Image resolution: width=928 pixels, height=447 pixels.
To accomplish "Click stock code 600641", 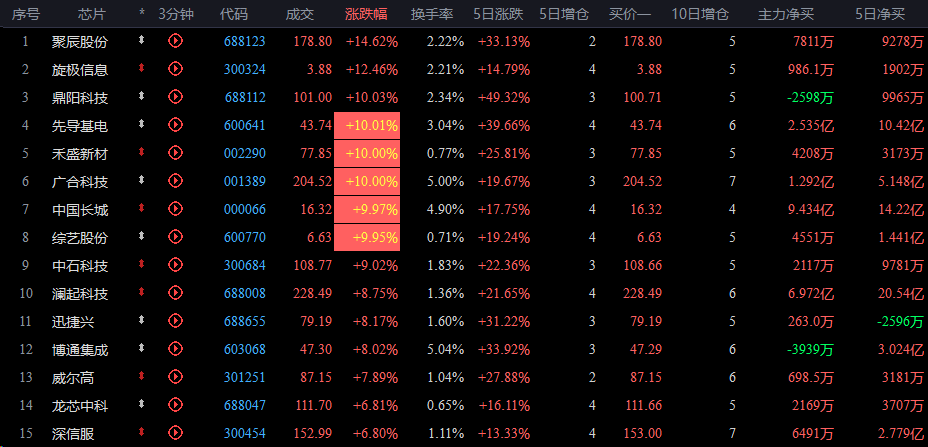I will [x=245, y=126].
